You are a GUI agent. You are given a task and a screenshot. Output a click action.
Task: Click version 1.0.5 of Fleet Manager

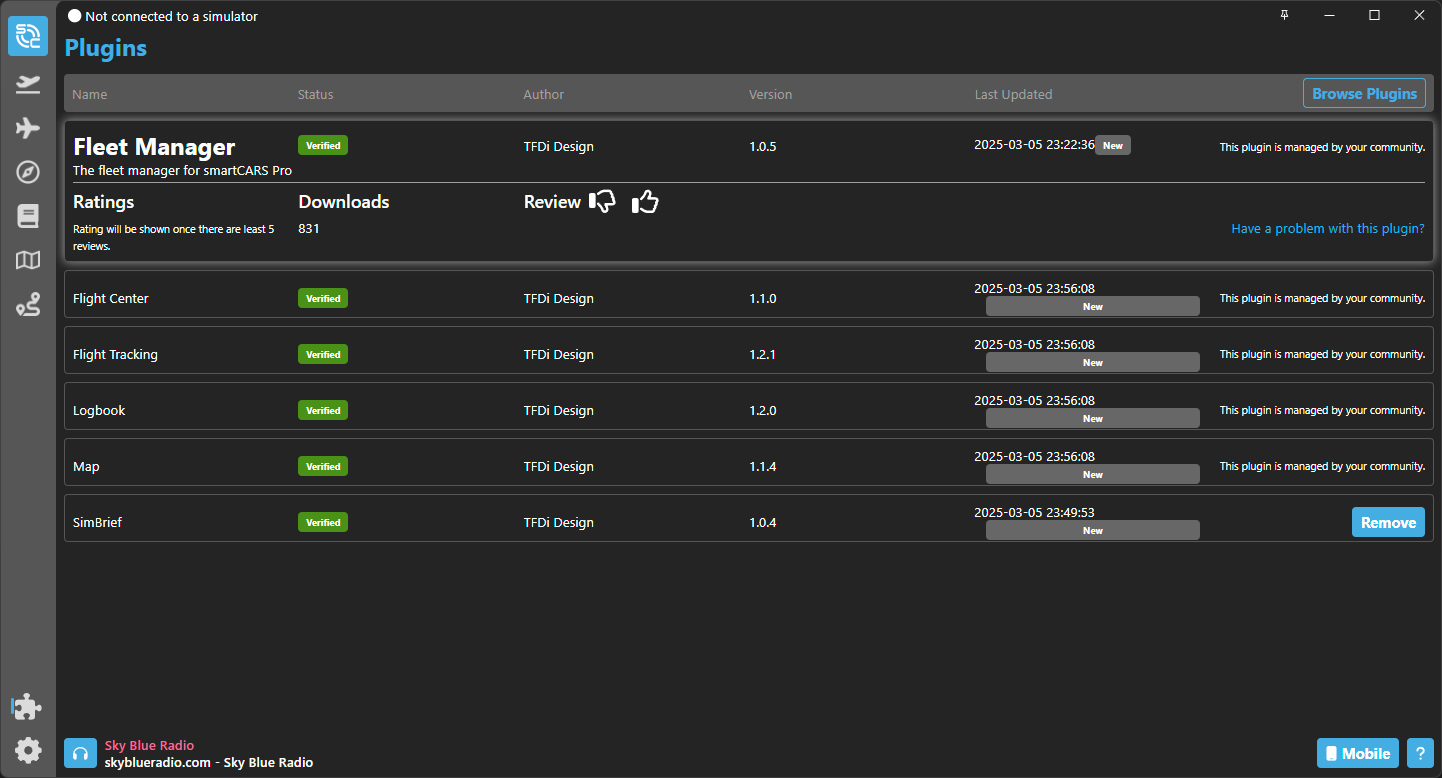(x=763, y=147)
